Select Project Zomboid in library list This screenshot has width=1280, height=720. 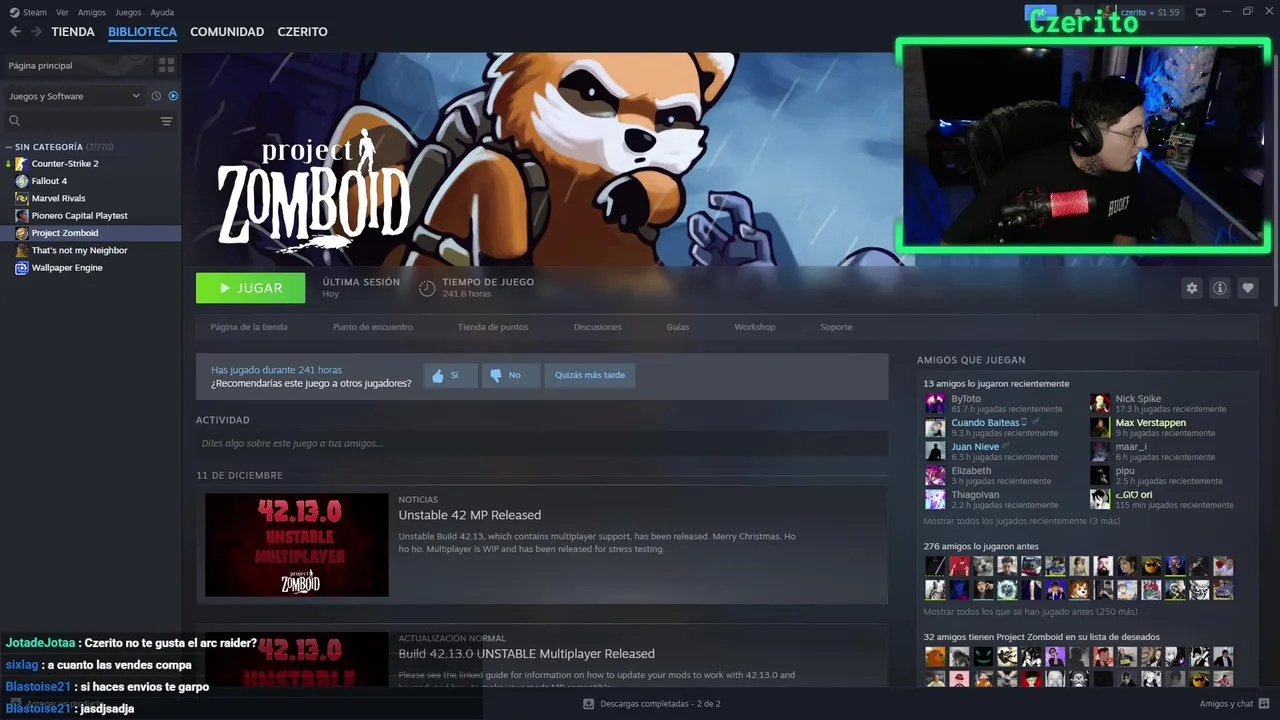[x=90, y=233]
